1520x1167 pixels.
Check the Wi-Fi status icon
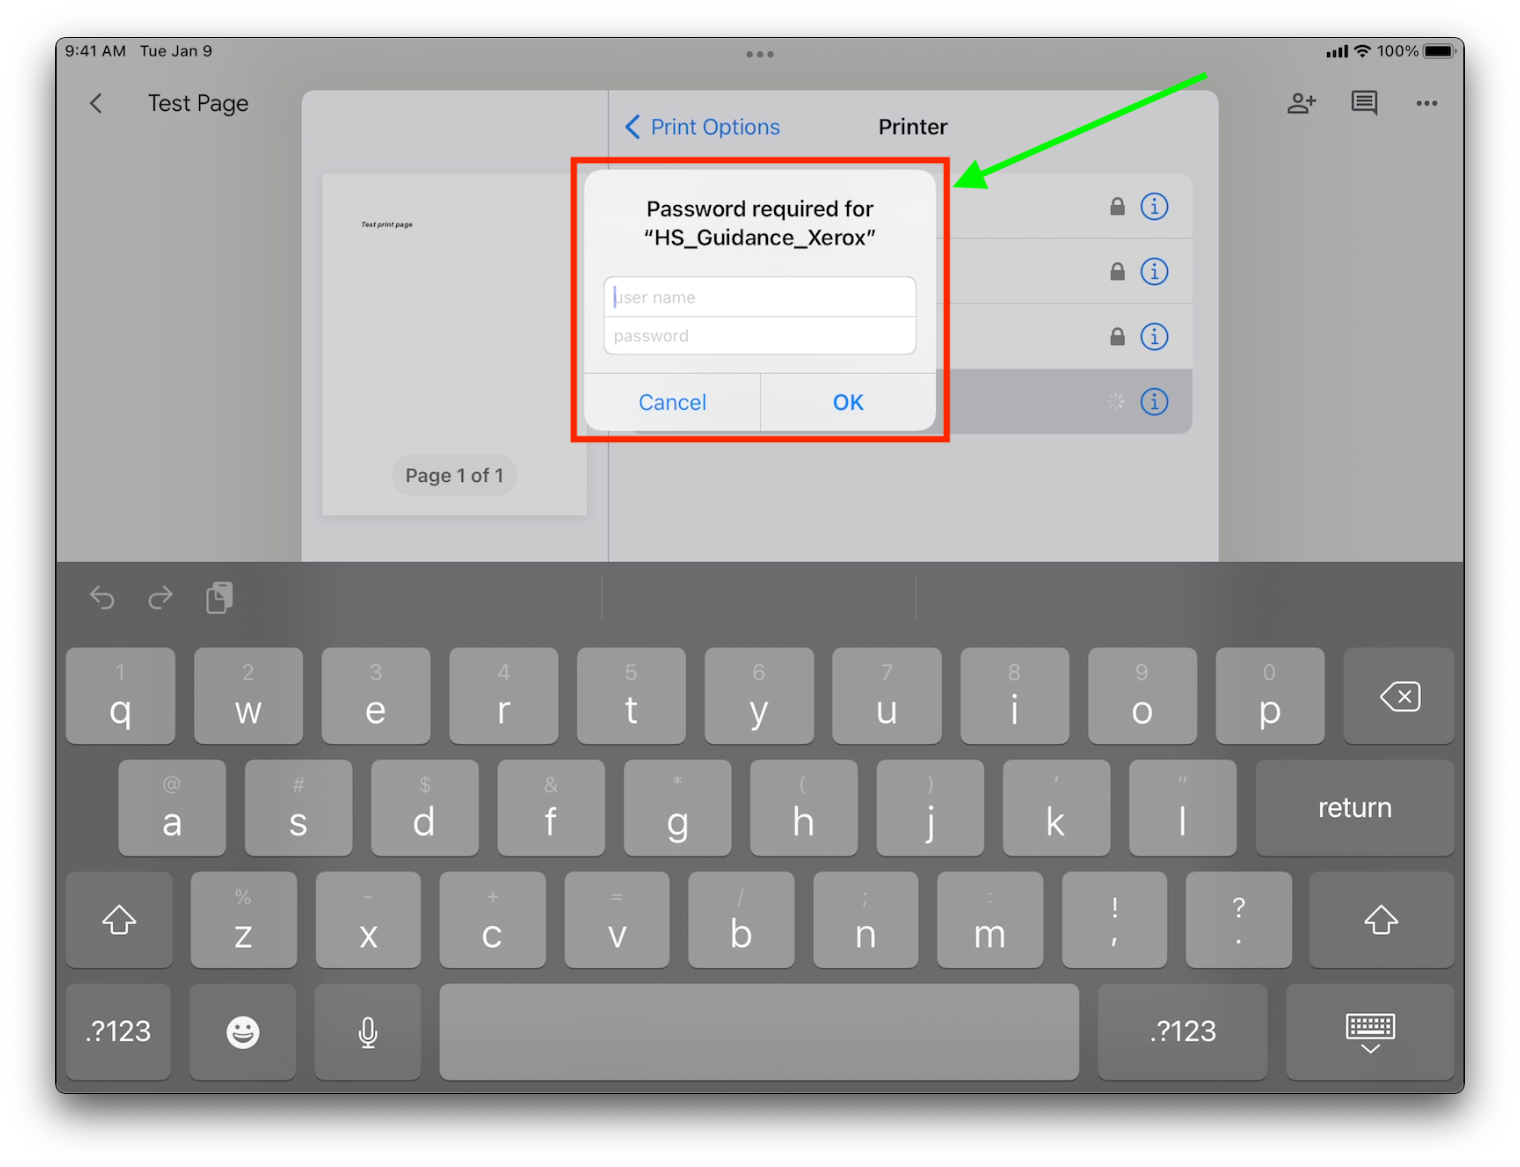tap(1362, 51)
